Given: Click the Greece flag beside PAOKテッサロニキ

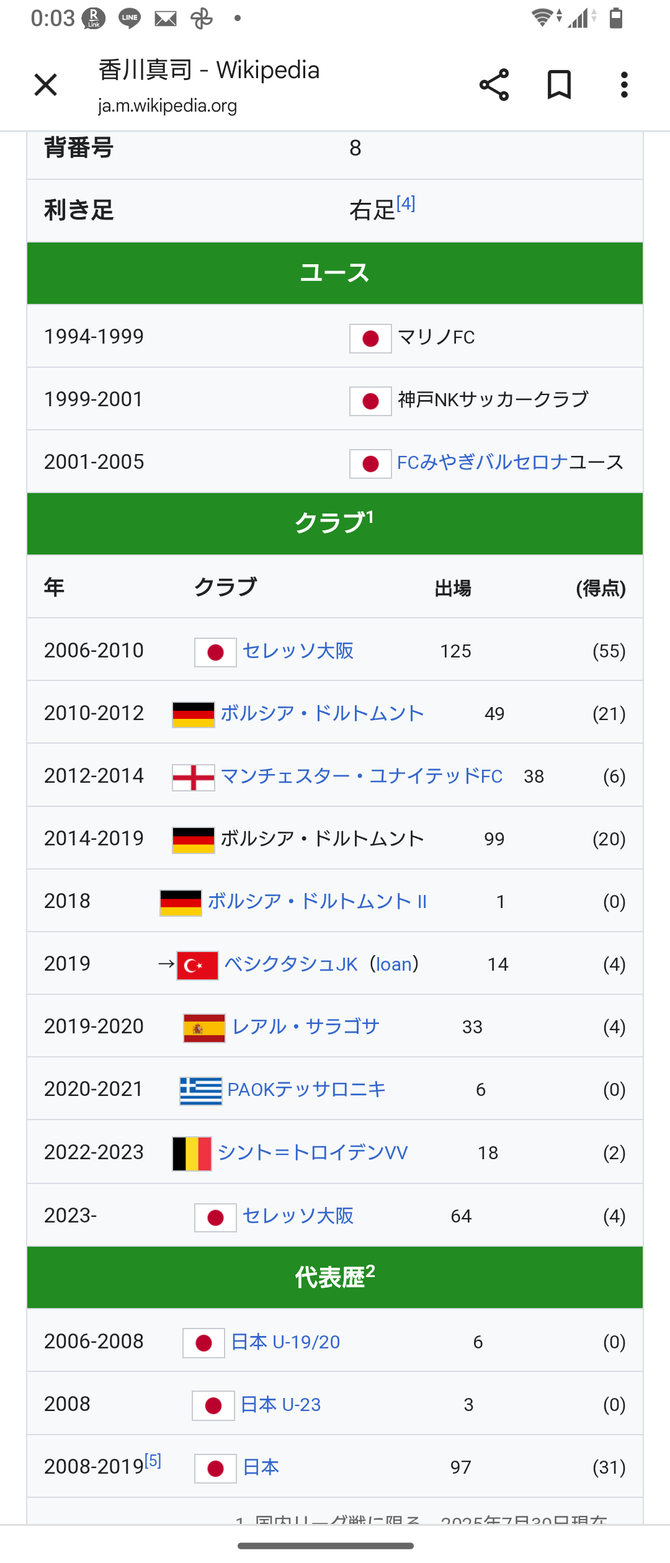Looking at the screenshot, I should pyautogui.click(x=200, y=1090).
